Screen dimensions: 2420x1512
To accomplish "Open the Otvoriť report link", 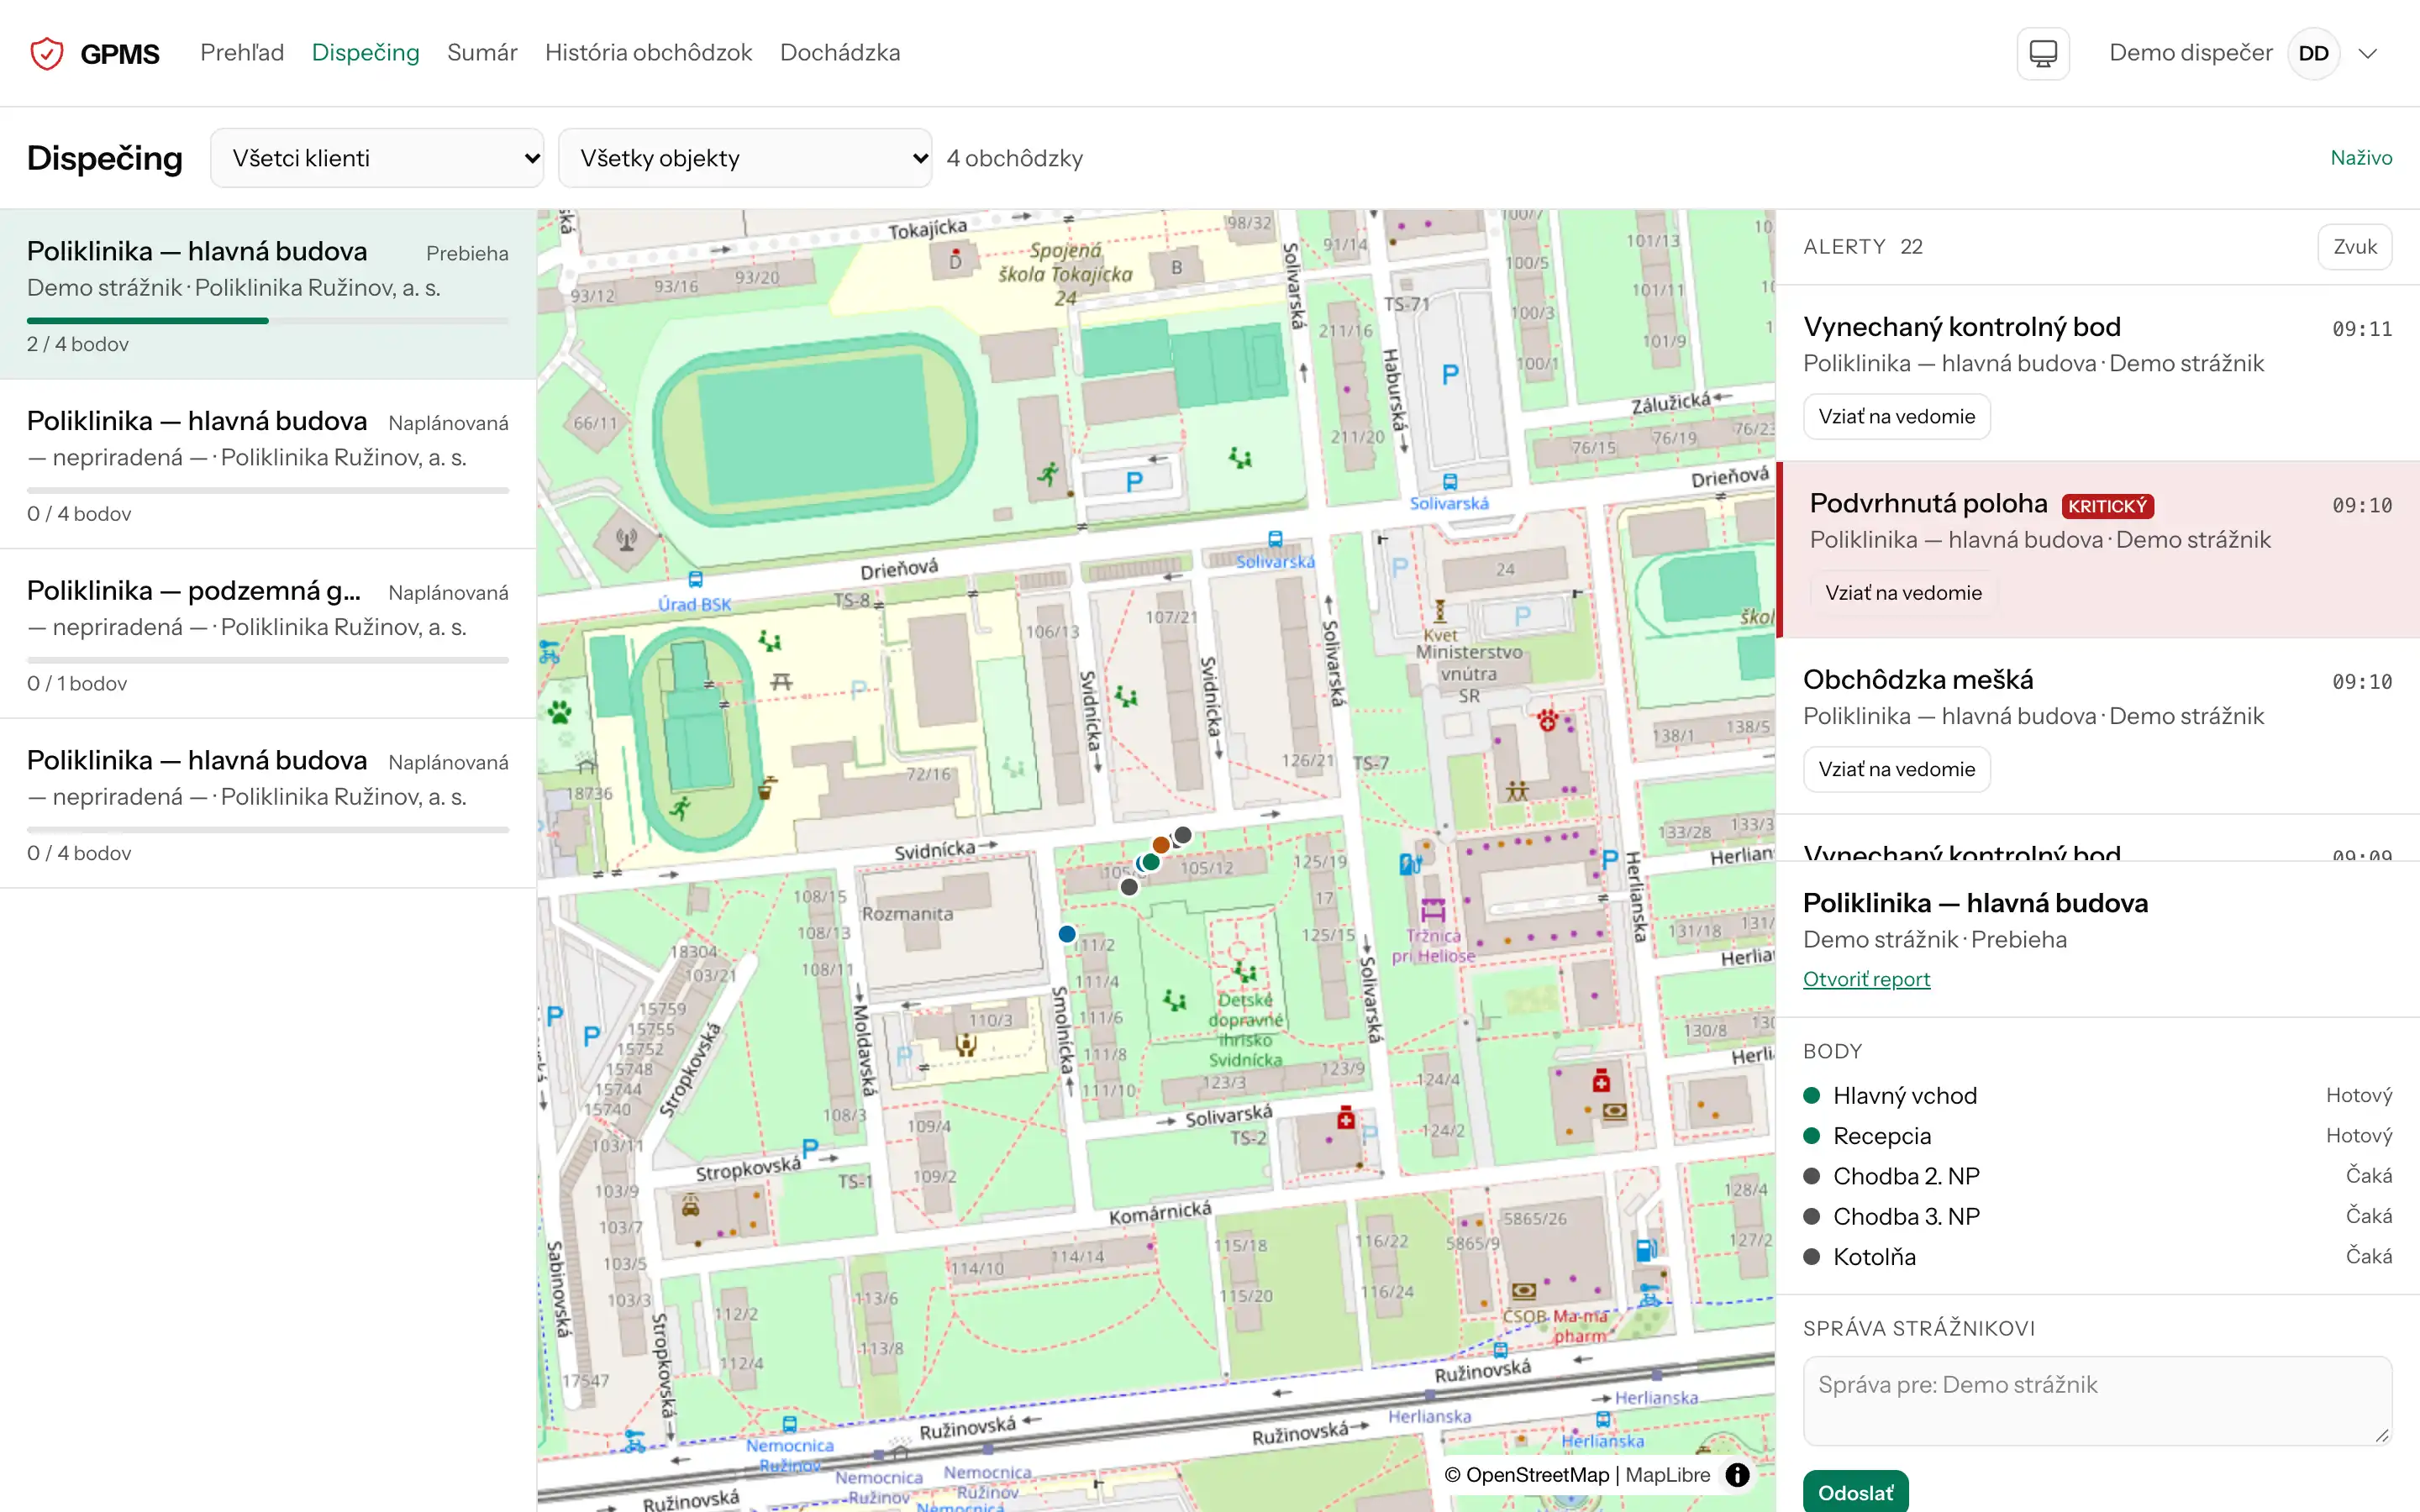I will [x=1866, y=979].
